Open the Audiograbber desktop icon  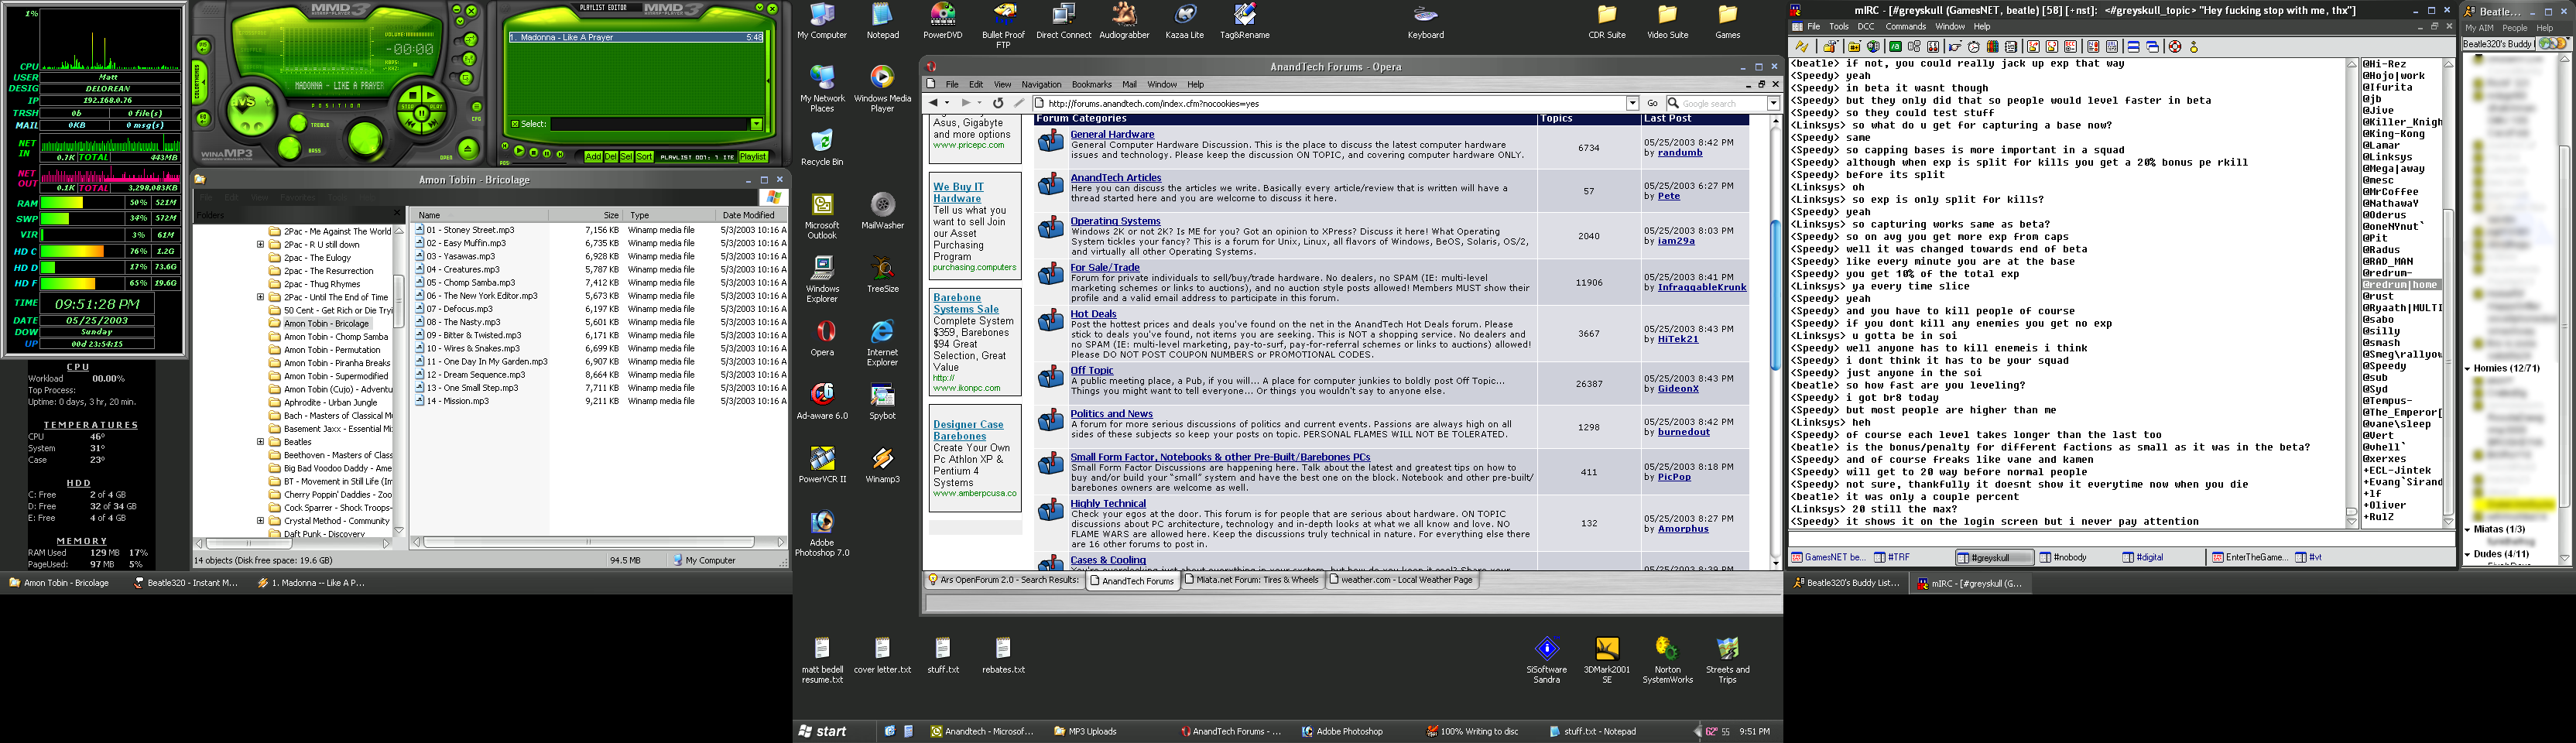click(1124, 21)
